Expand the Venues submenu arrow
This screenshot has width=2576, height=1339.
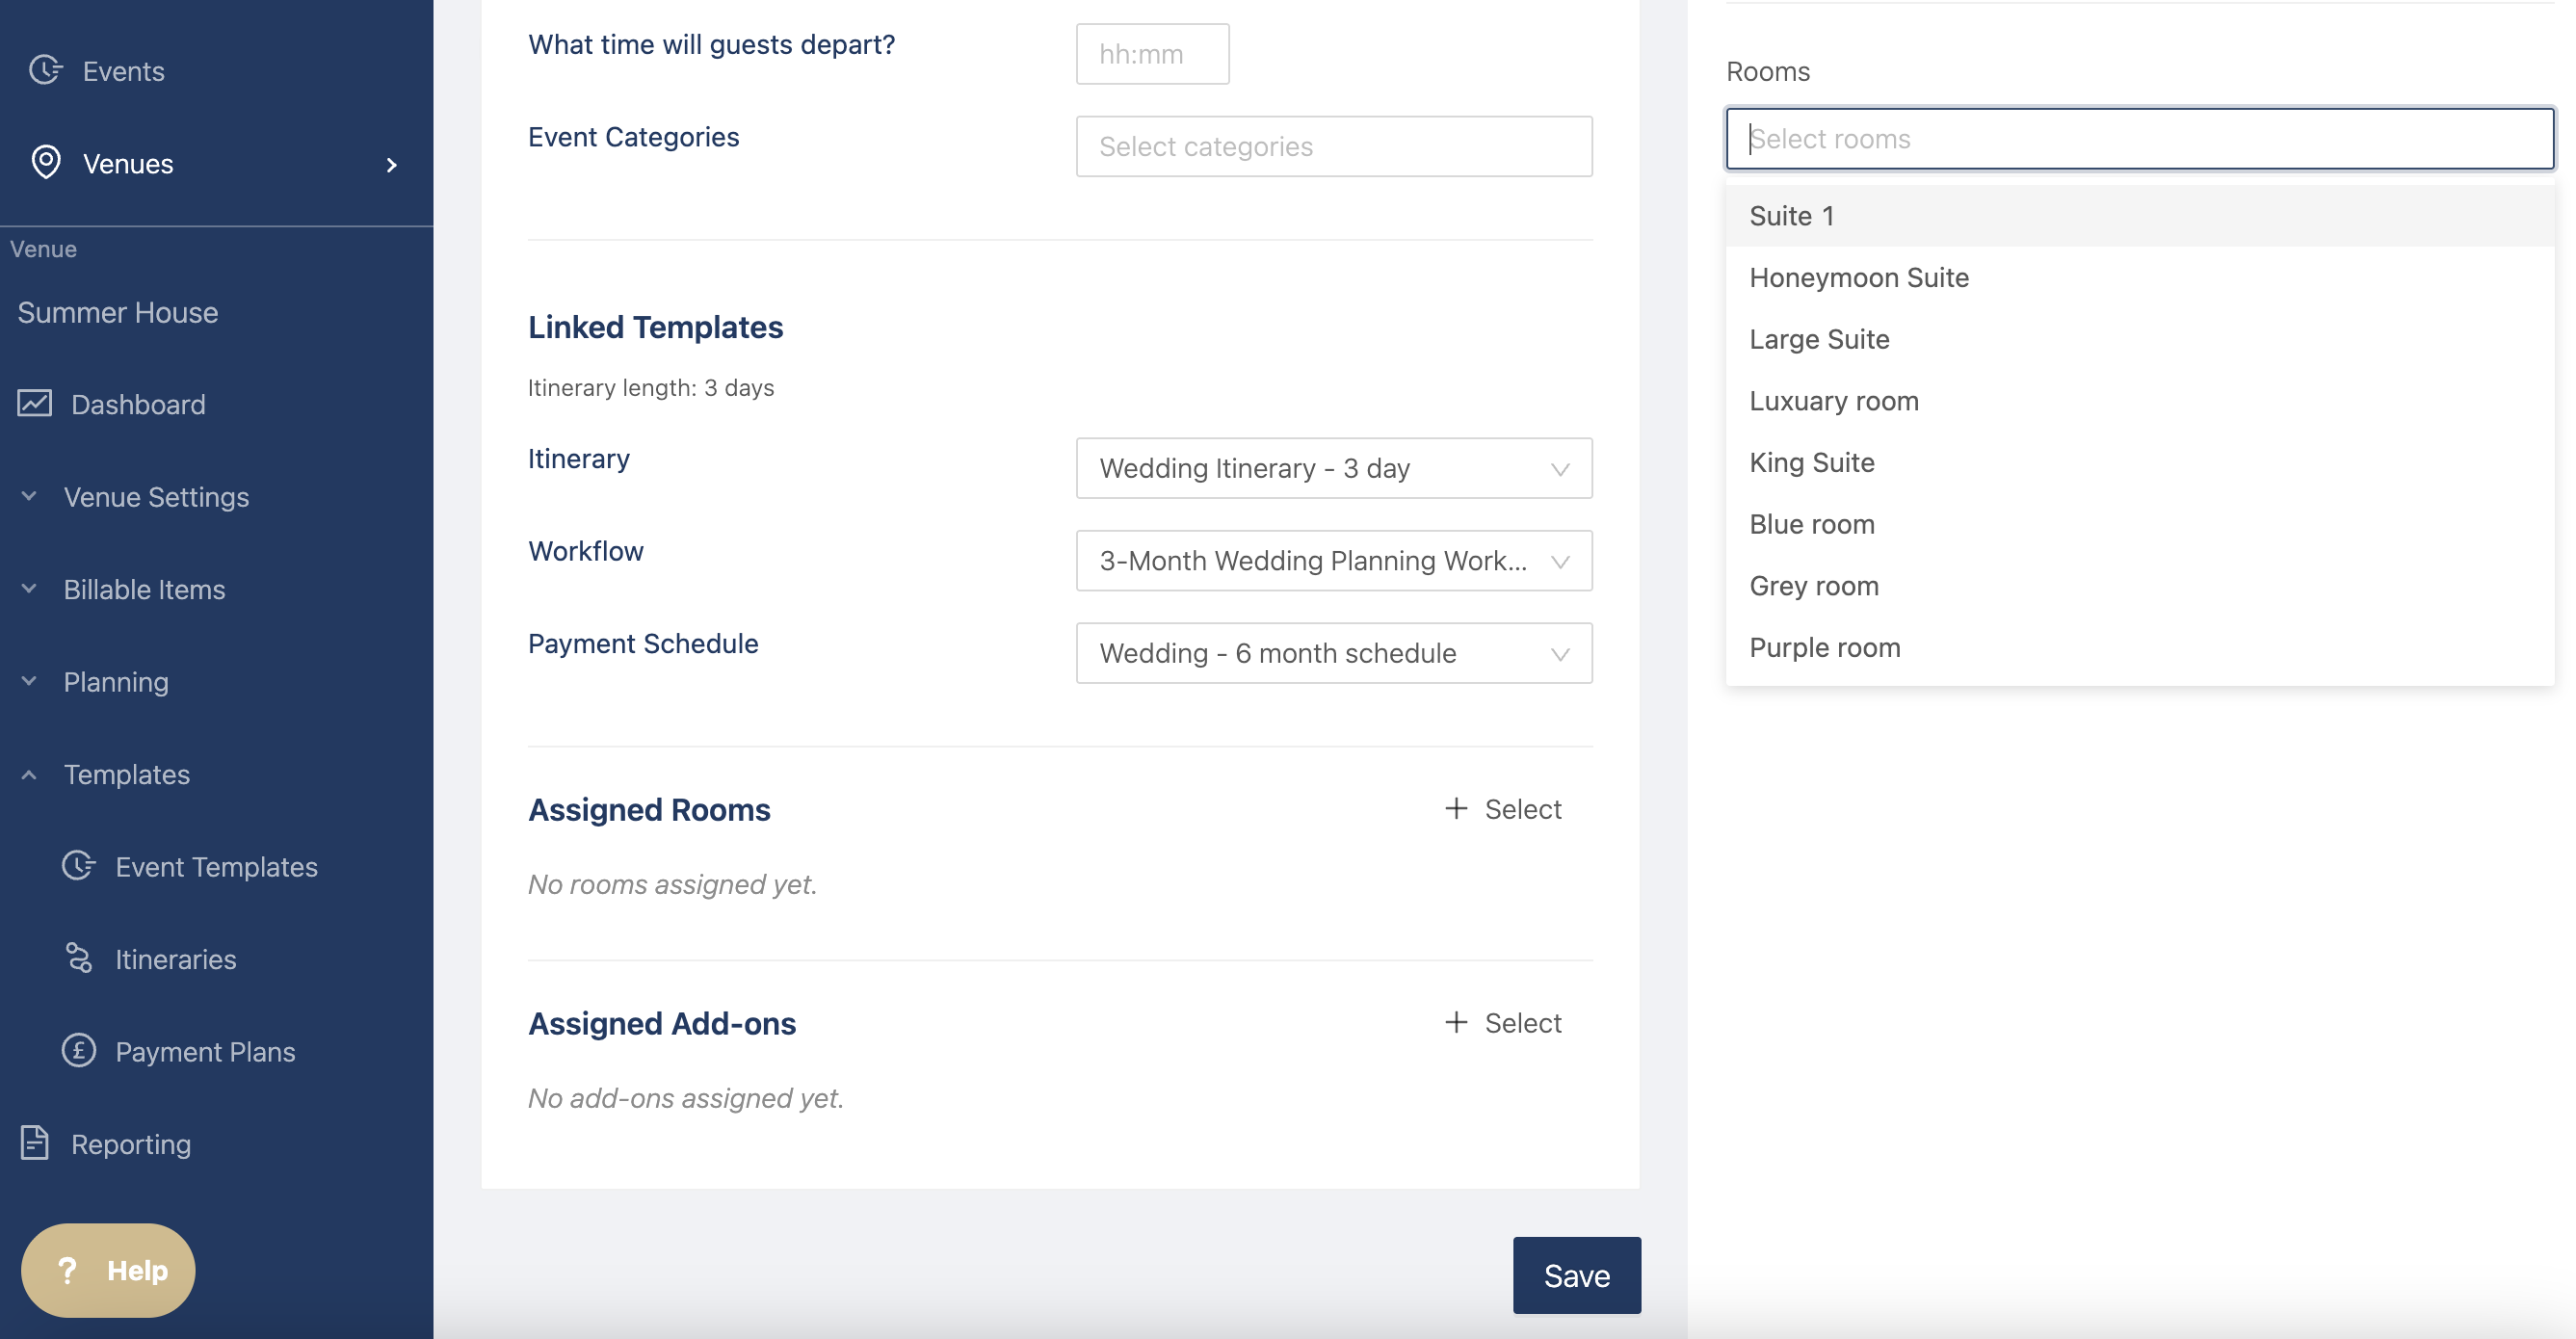point(392,164)
